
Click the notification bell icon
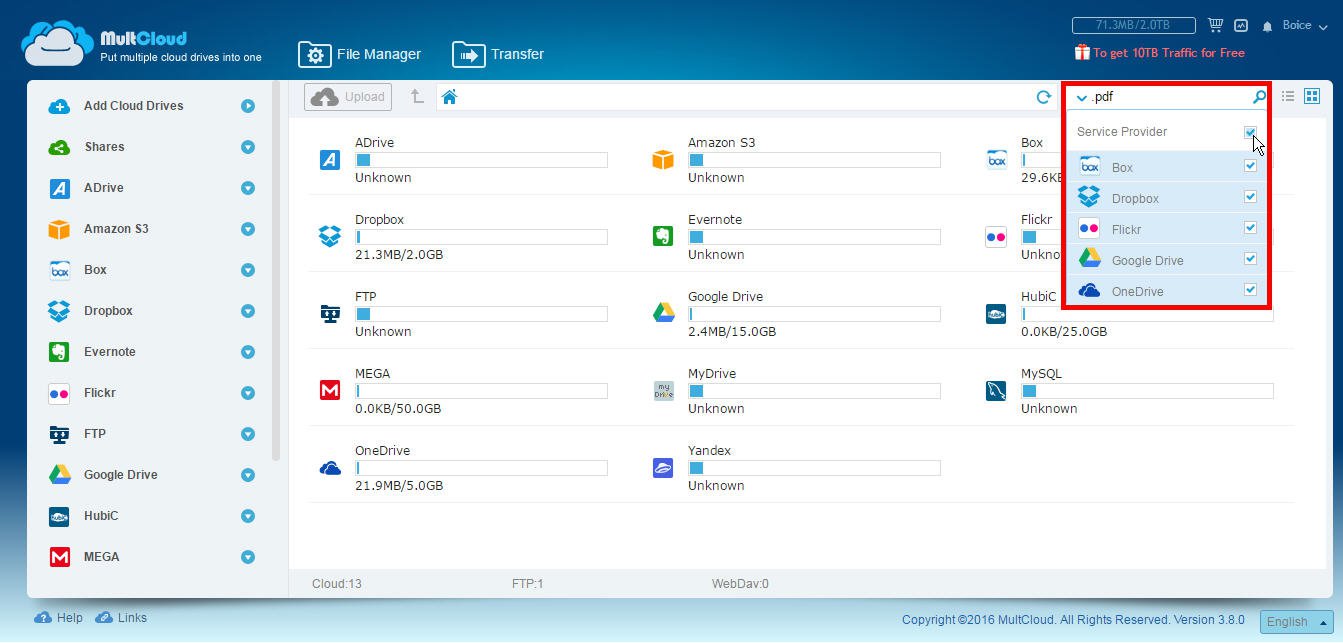point(1268,26)
